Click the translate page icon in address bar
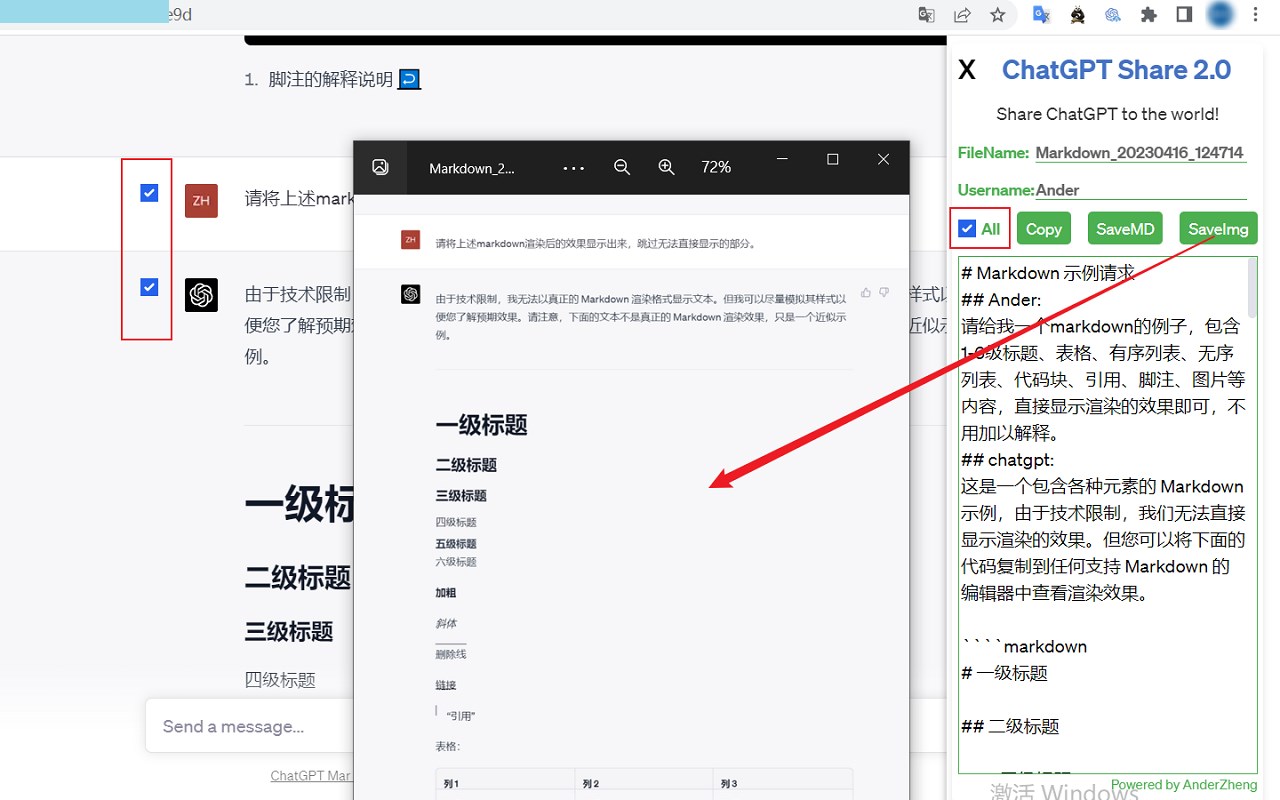Screen dimensions: 1280x800 [x=927, y=15]
